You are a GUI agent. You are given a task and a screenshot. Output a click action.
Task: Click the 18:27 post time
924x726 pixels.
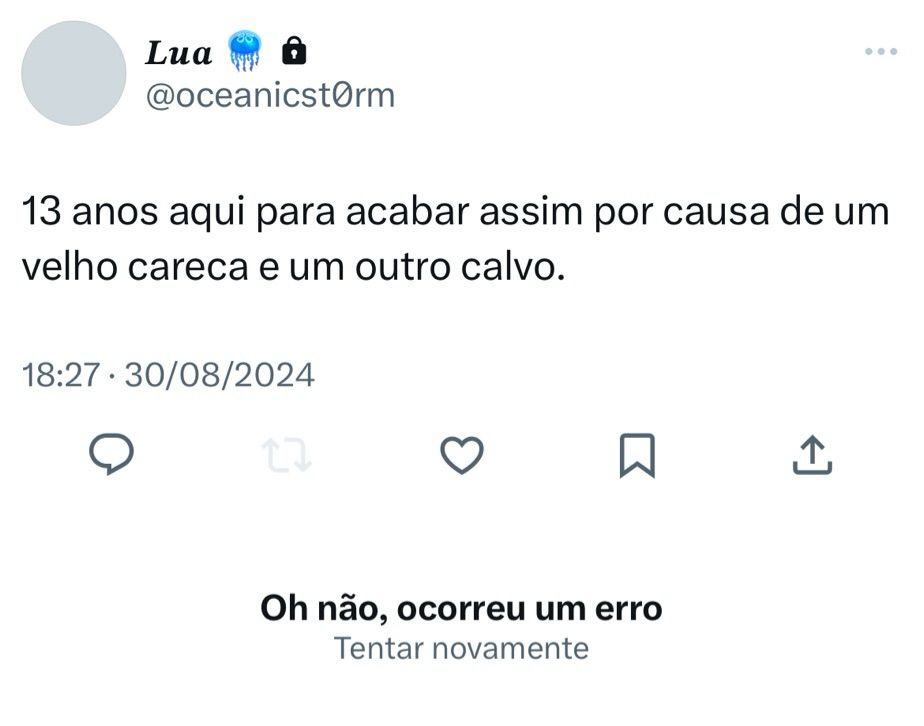coord(61,375)
